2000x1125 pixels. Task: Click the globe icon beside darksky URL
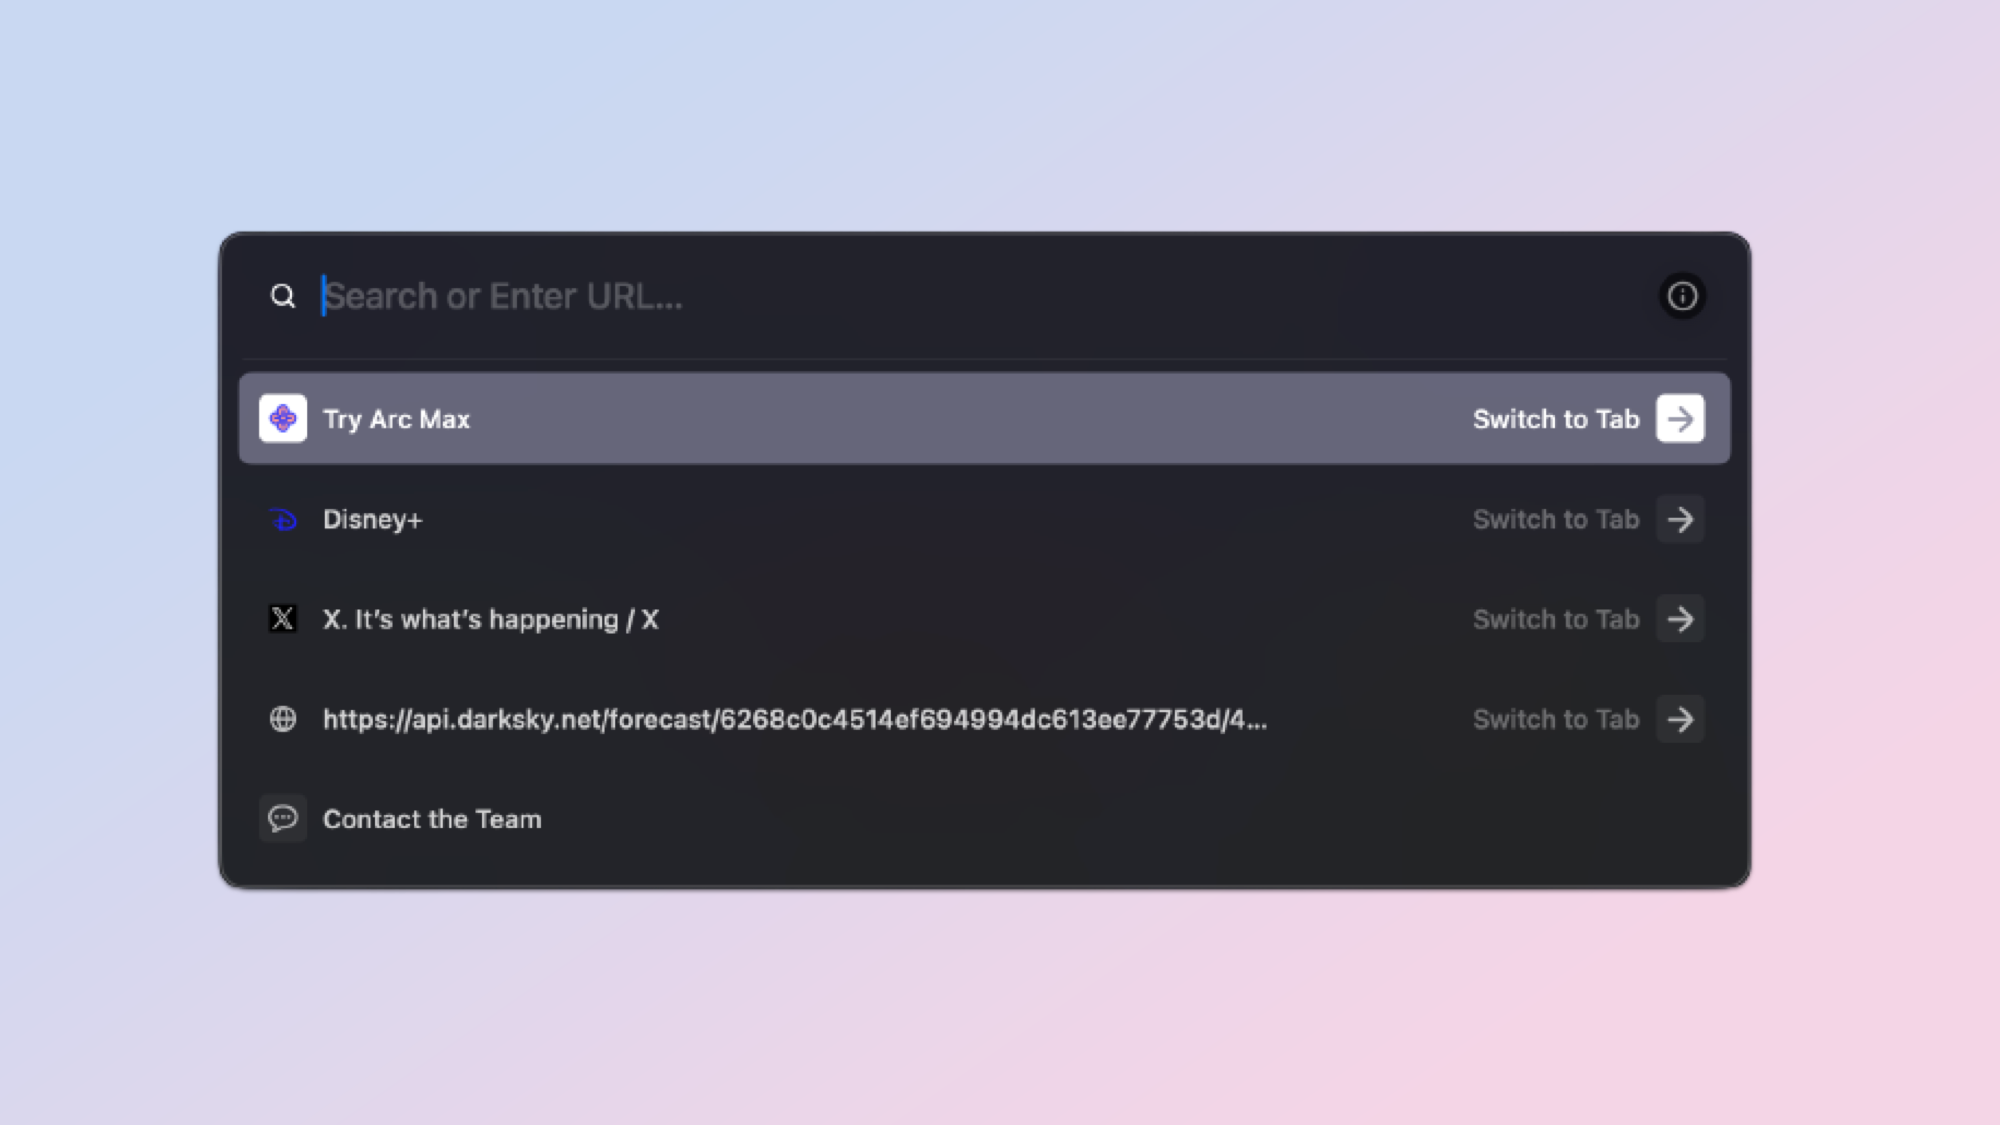tap(283, 719)
